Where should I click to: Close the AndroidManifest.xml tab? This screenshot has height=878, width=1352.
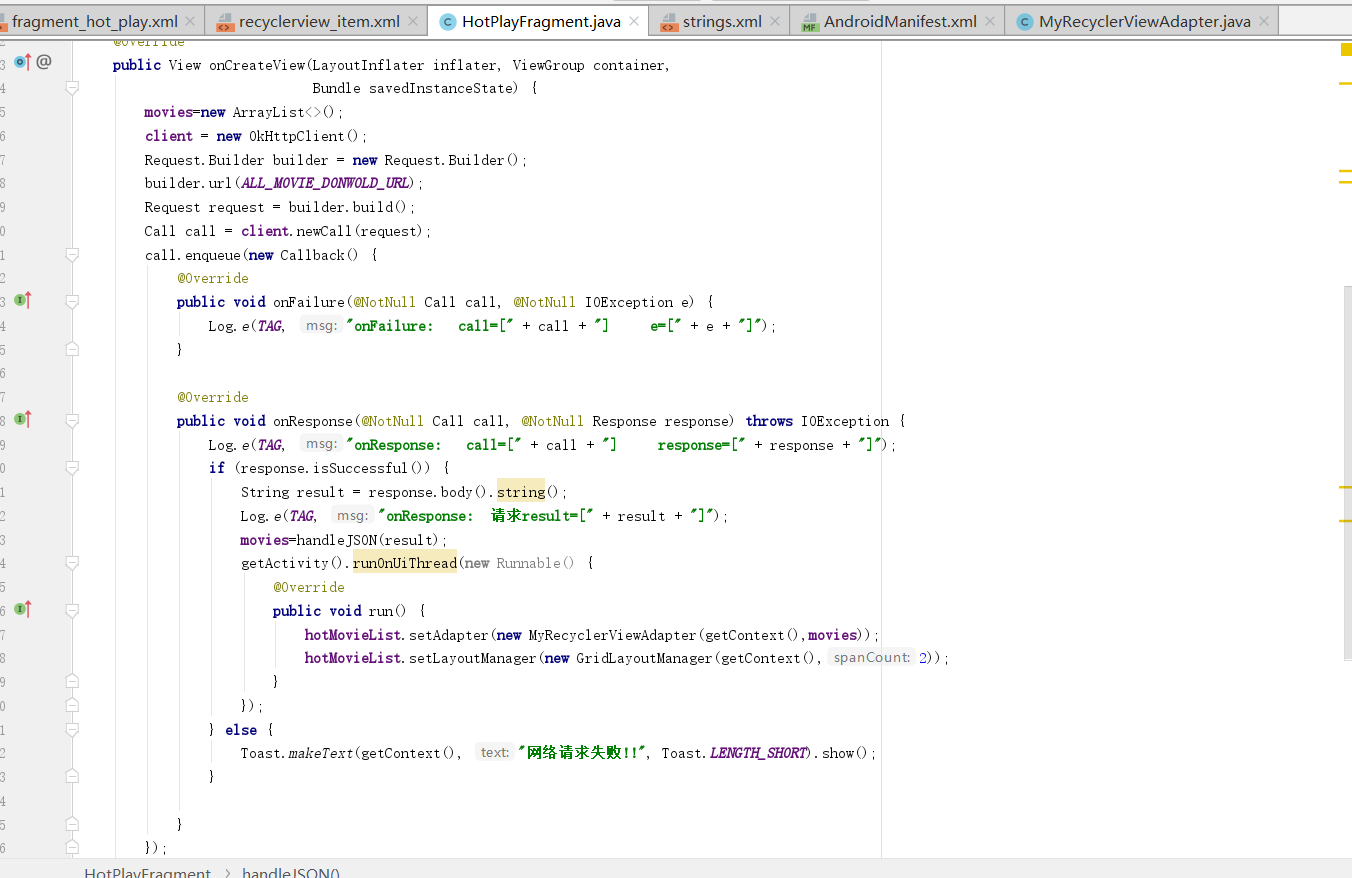pyautogui.click(x=989, y=21)
